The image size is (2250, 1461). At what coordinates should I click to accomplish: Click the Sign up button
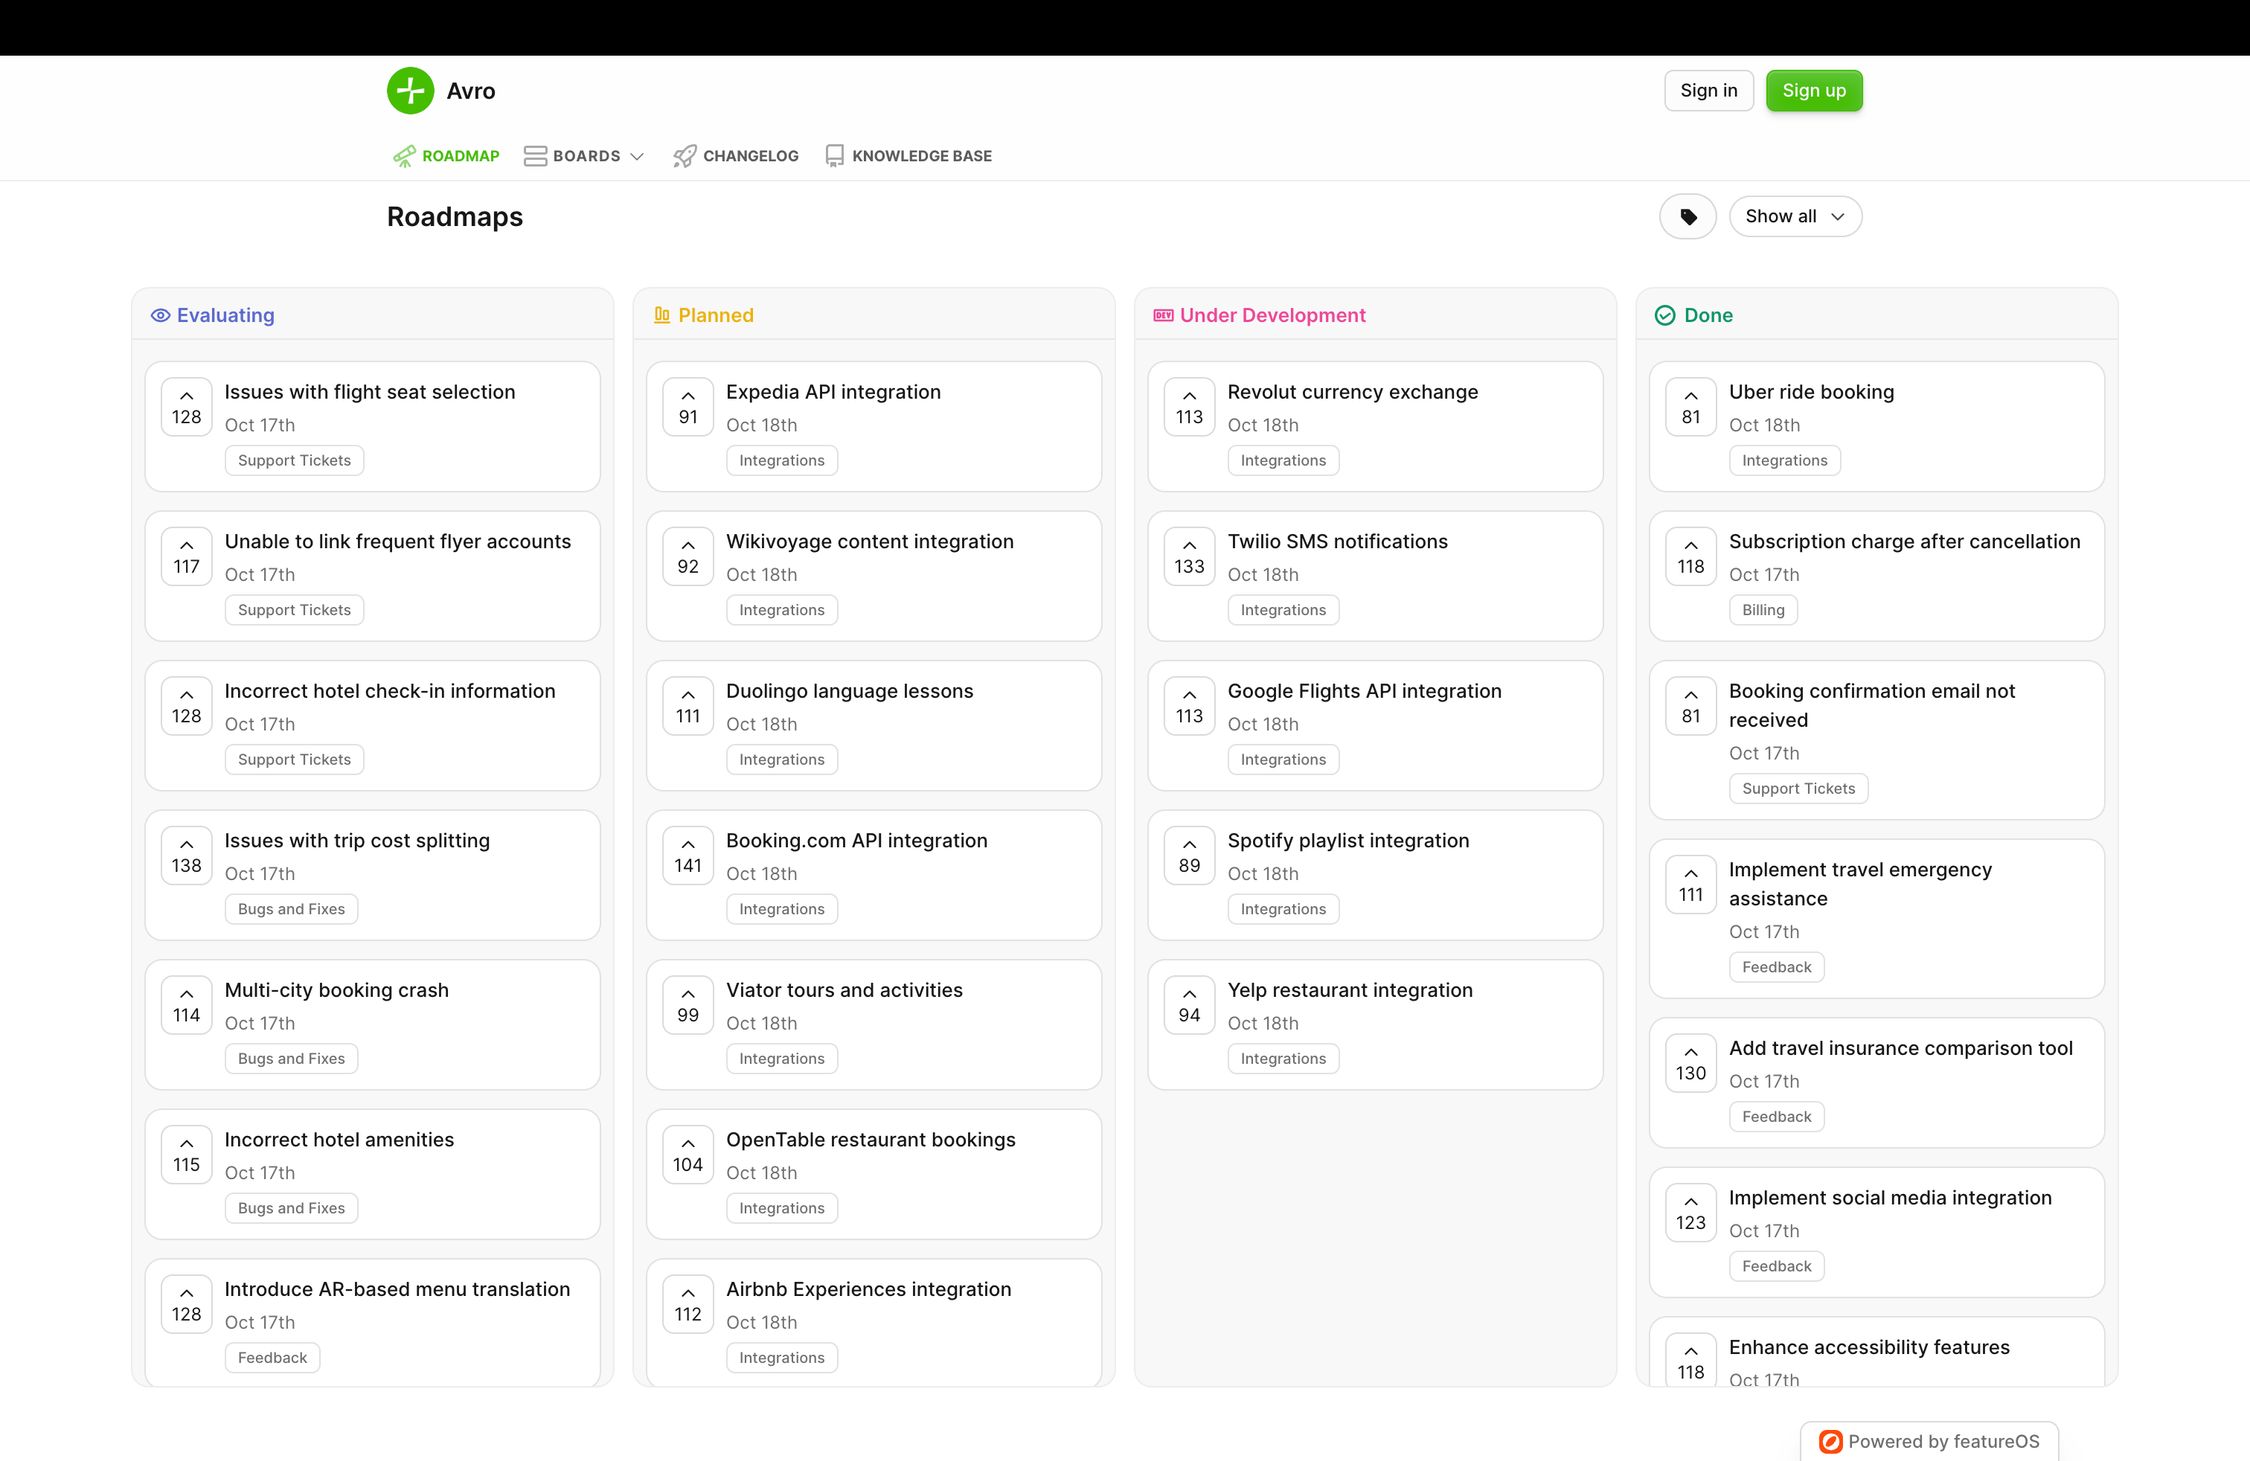[1814, 90]
